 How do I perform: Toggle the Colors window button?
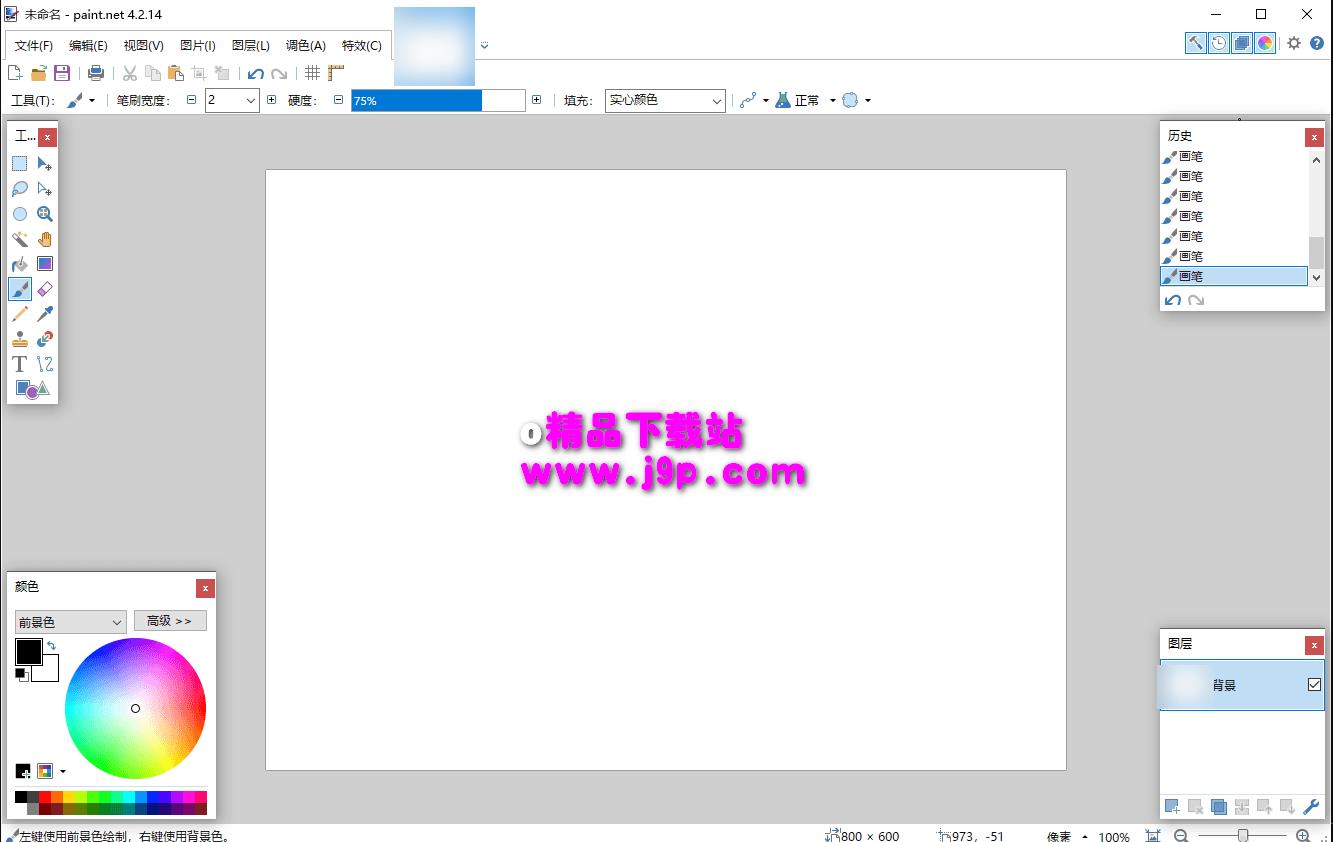tap(1265, 43)
